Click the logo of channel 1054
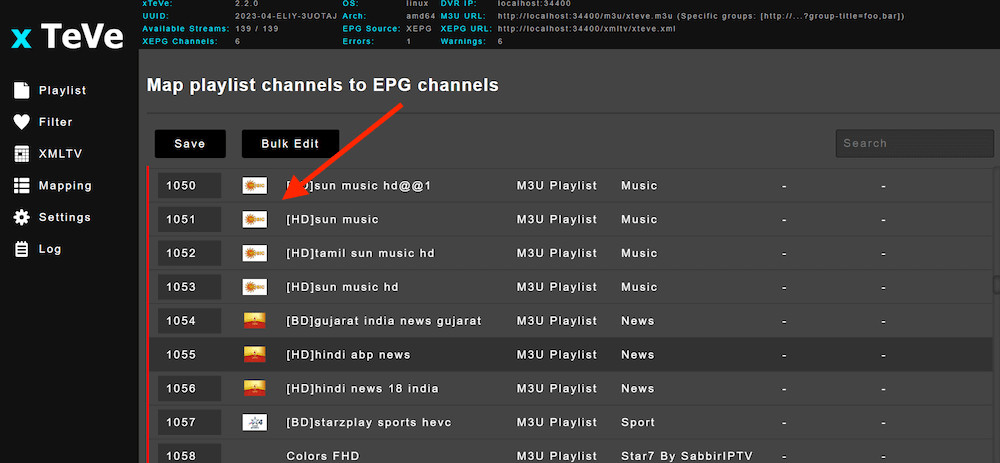 tap(254, 321)
